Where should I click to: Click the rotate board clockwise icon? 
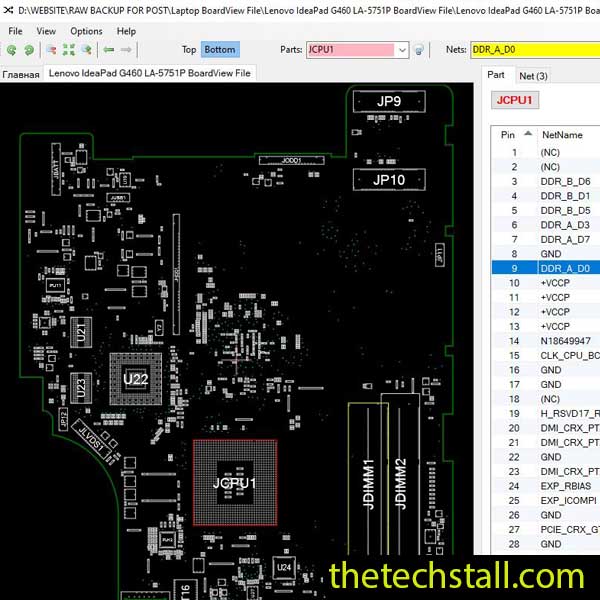point(27,49)
